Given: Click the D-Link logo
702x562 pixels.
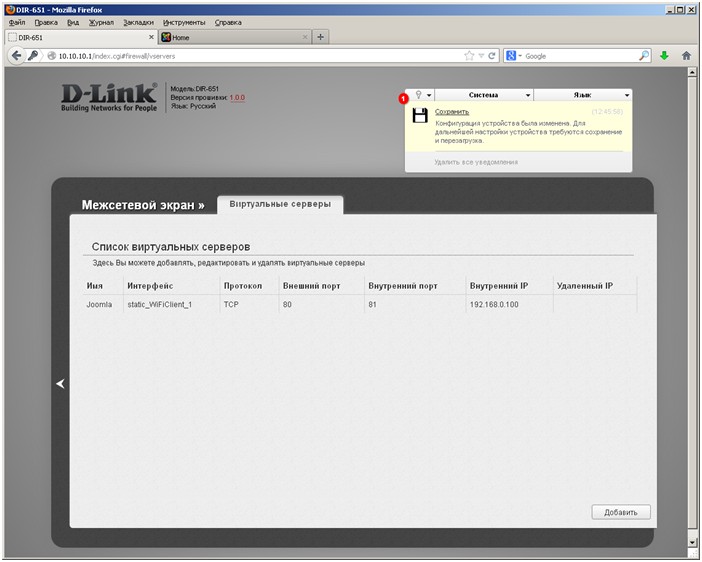Looking at the screenshot, I should point(109,97).
